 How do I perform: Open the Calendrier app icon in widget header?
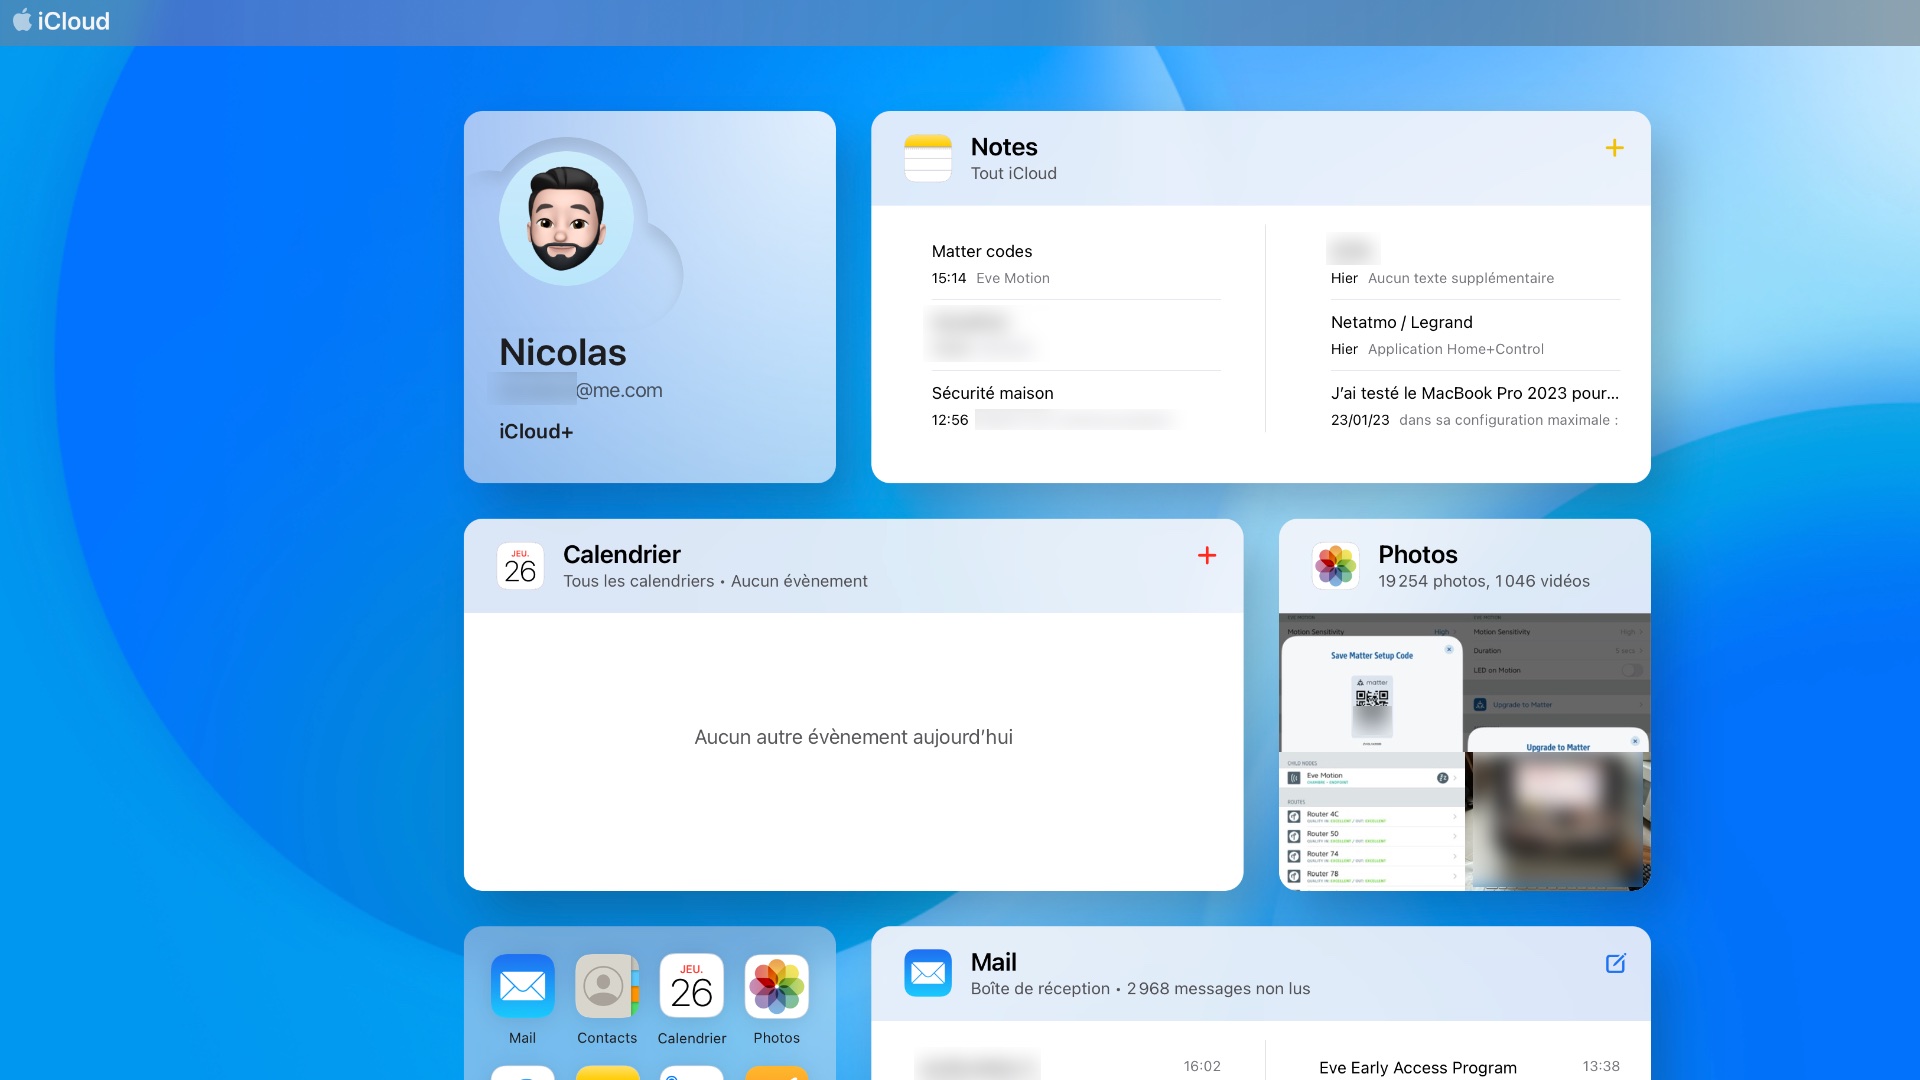520,566
